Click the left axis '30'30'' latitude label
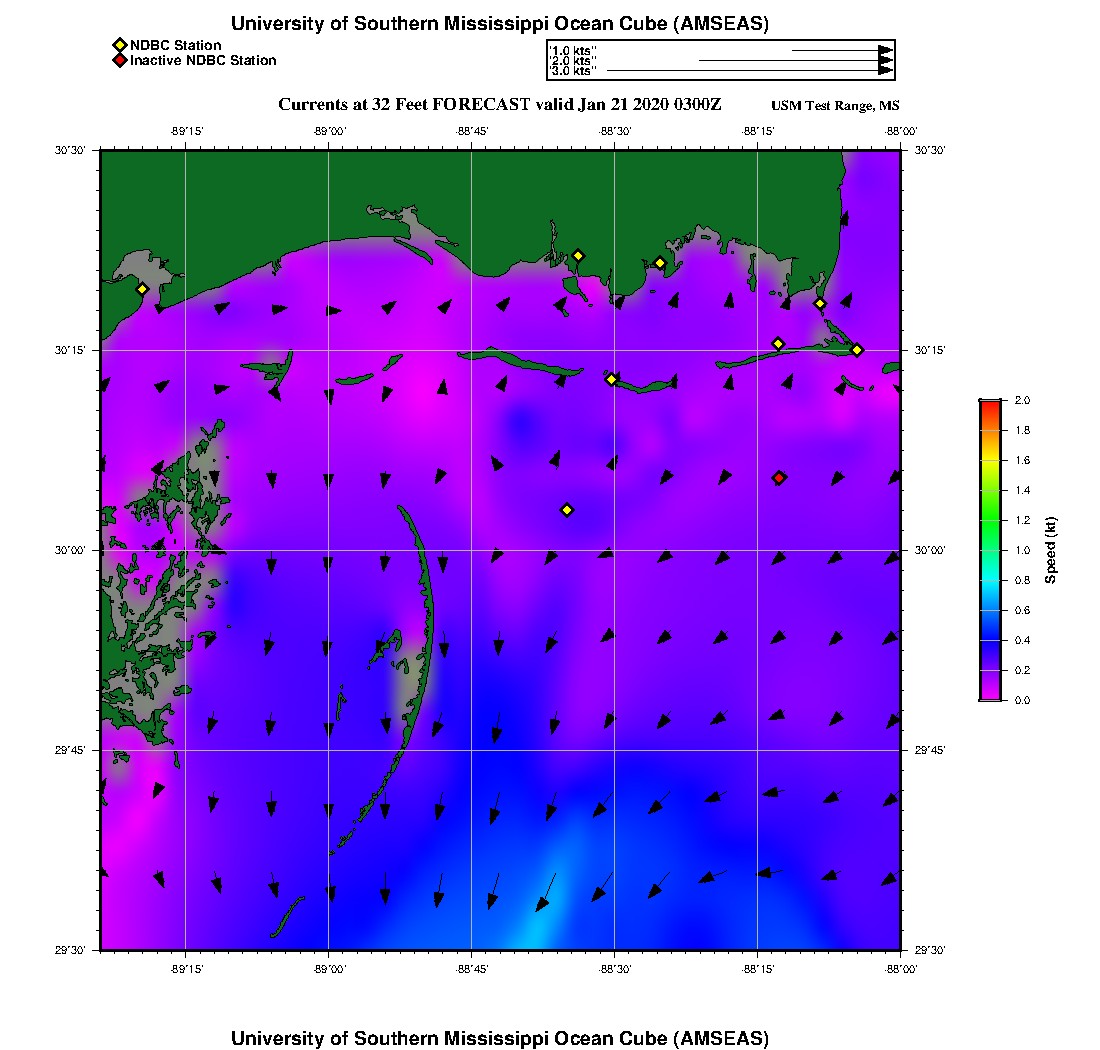Screen dimensions: 1100x1050 click(70, 151)
